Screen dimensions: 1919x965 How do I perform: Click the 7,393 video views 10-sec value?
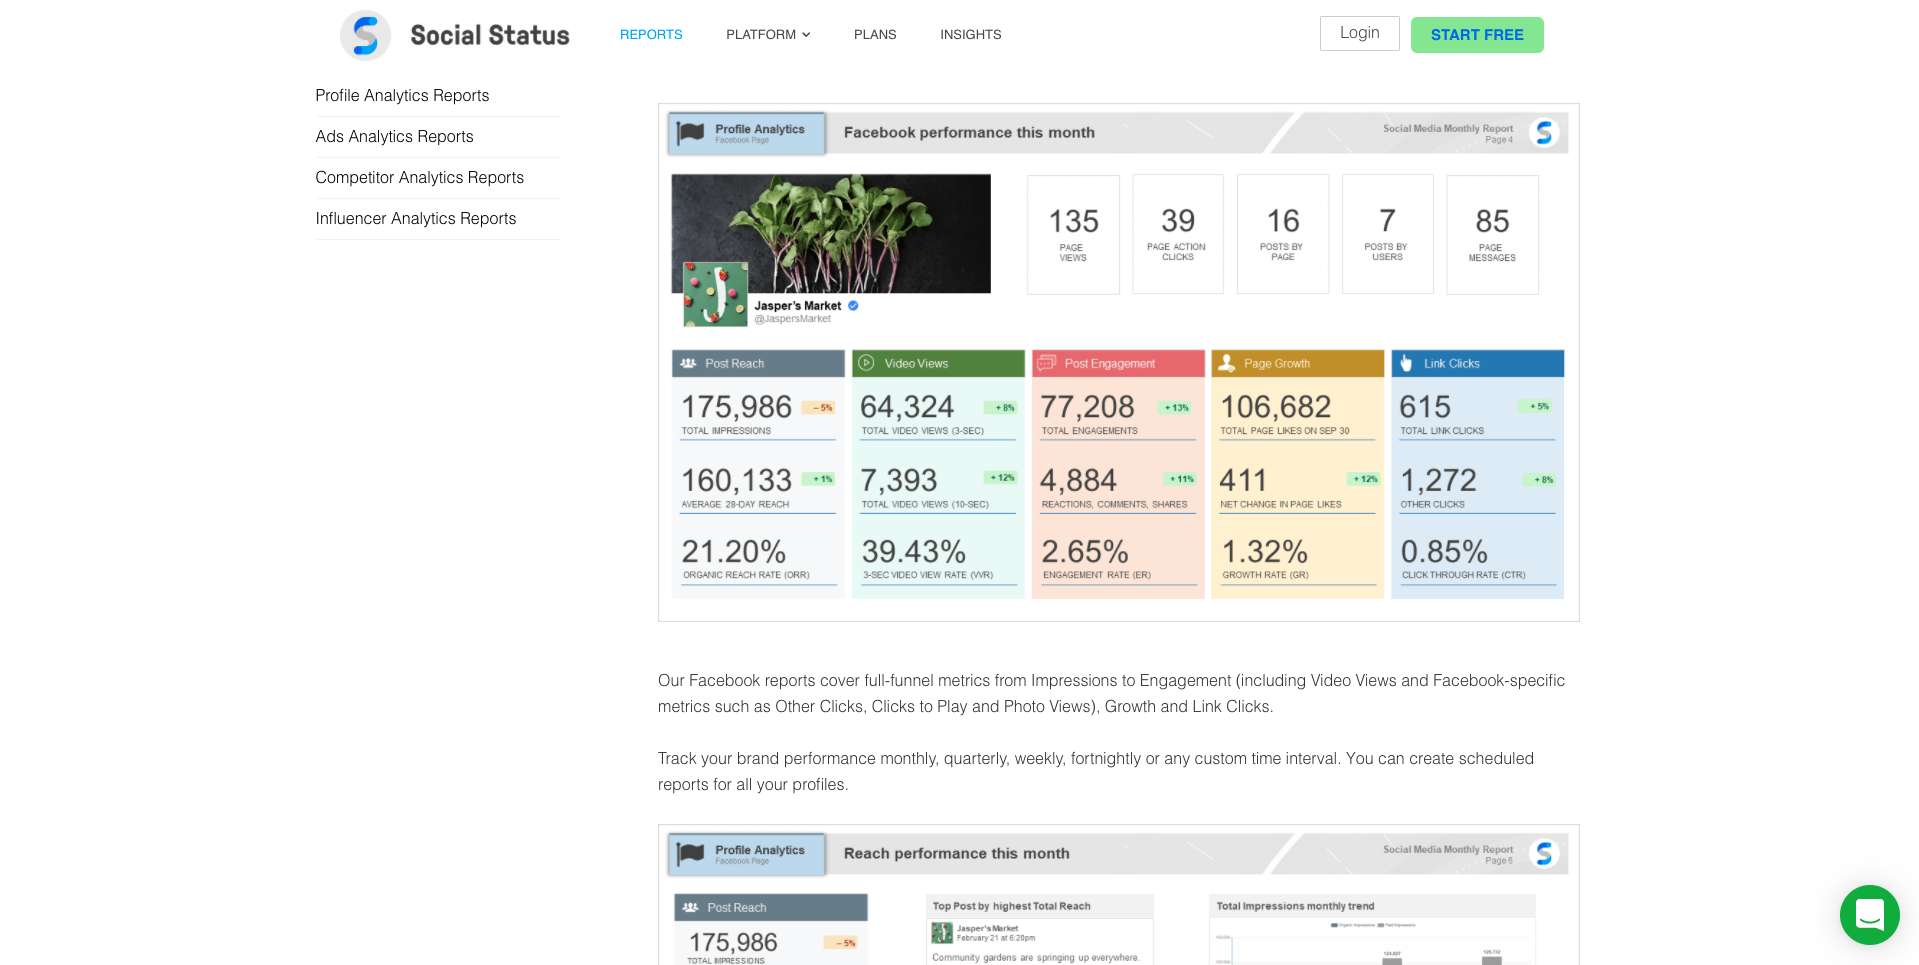(x=899, y=481)
